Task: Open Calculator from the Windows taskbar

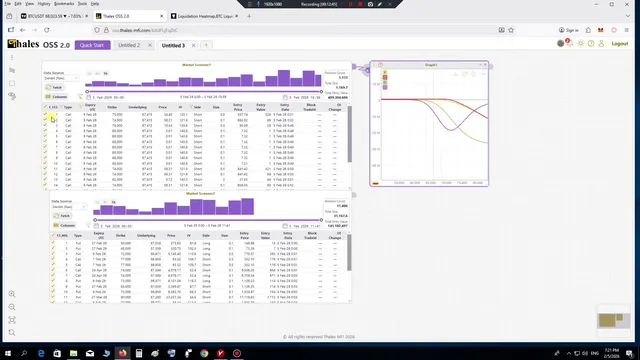Action: coord(139,353)
